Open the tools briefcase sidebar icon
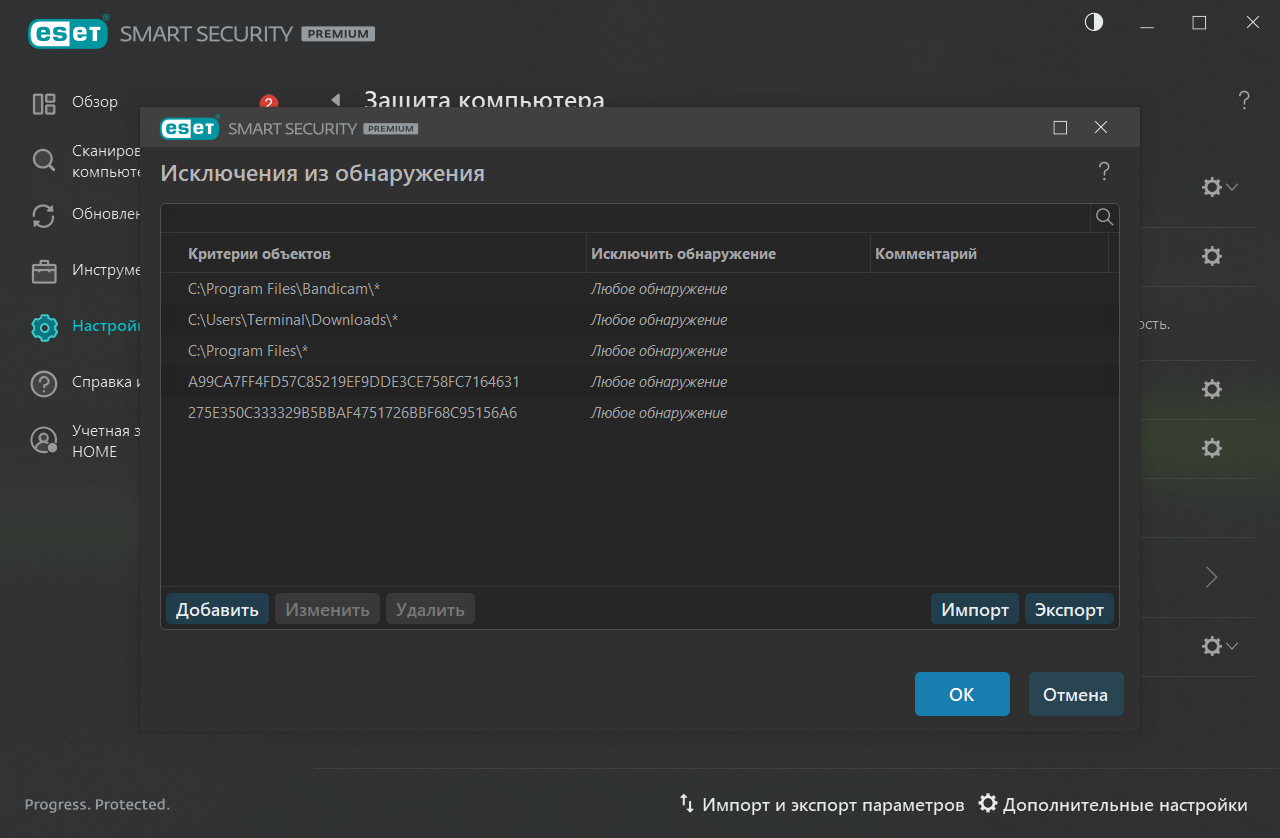The image size is (1280, 838). point(44,271)
